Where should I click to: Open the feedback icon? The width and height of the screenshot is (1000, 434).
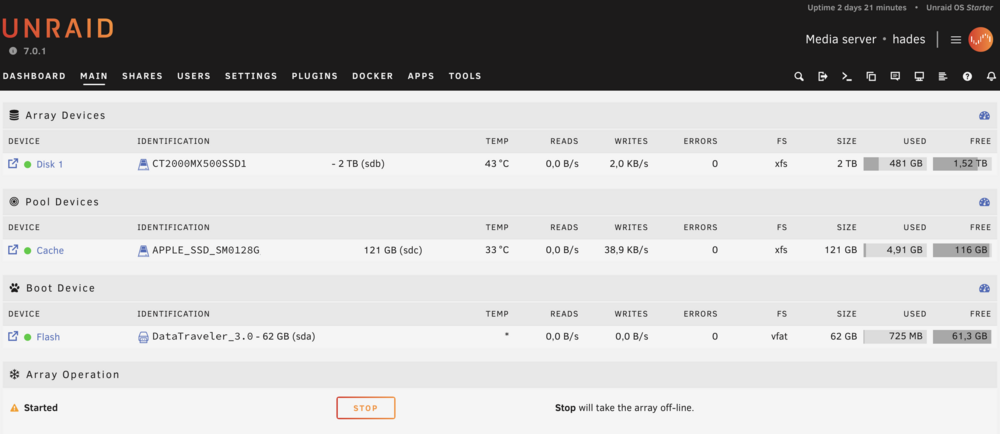(x=895, y=76)
